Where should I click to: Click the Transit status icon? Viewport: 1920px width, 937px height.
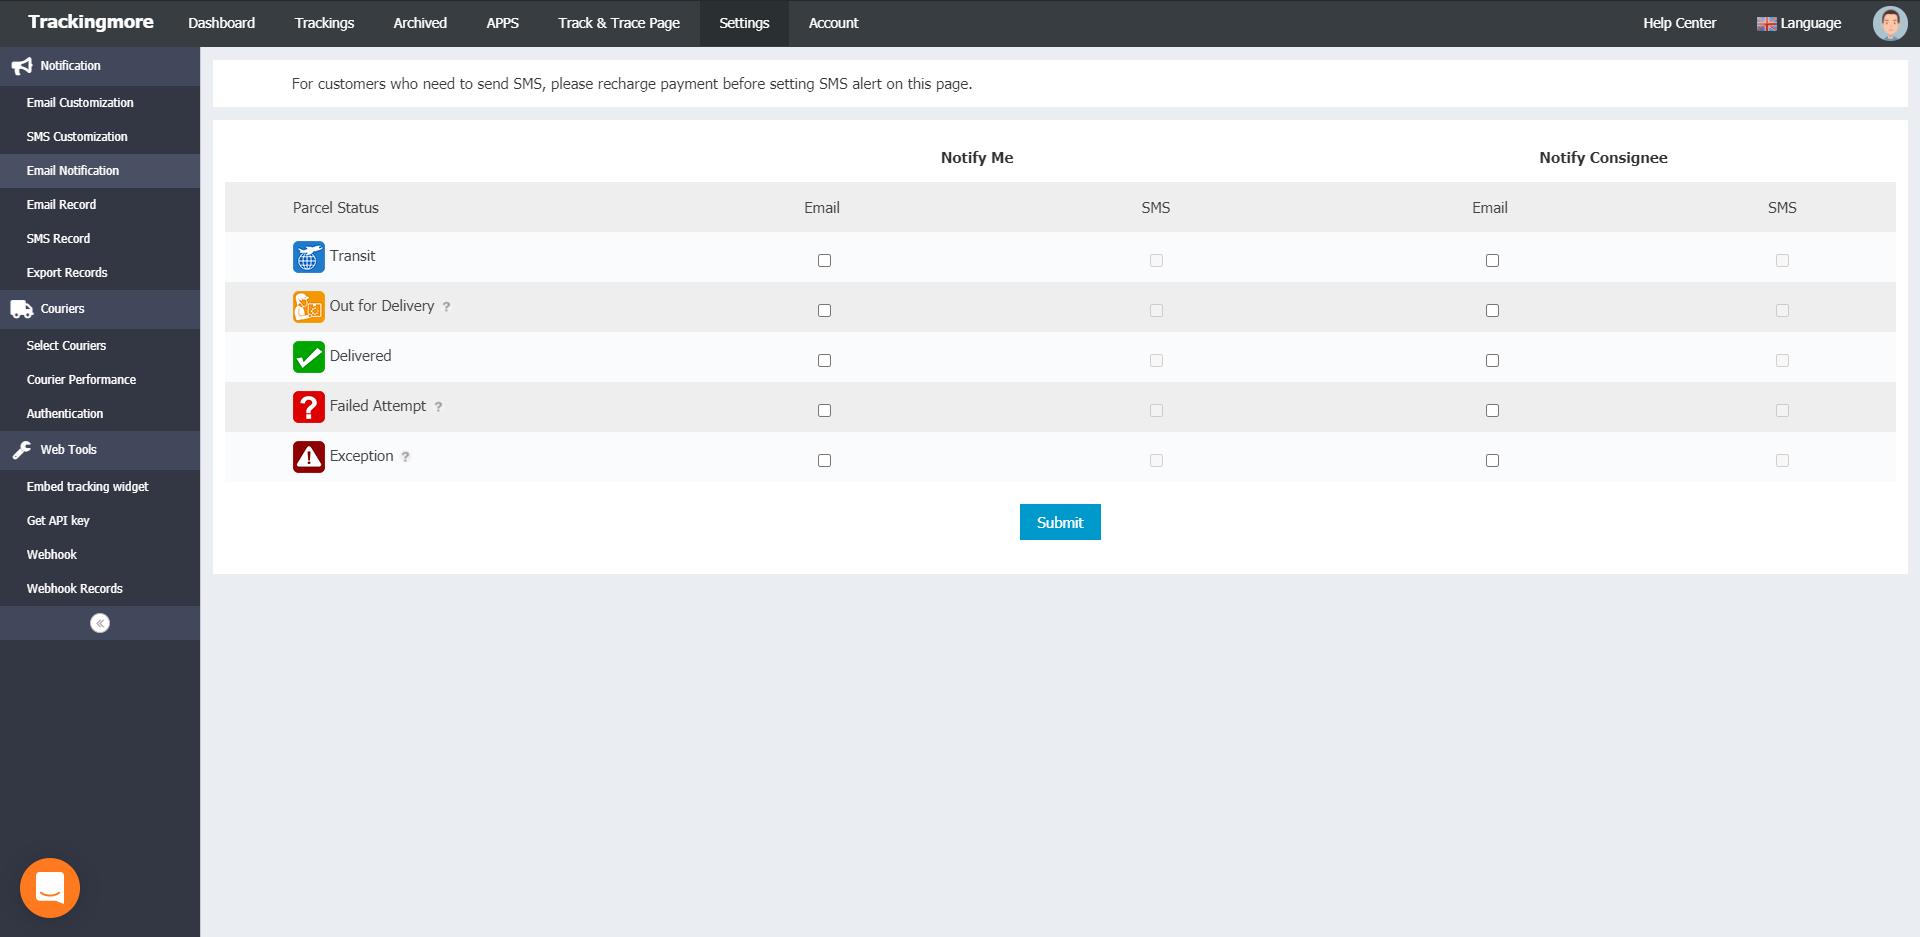click(309, 257)
